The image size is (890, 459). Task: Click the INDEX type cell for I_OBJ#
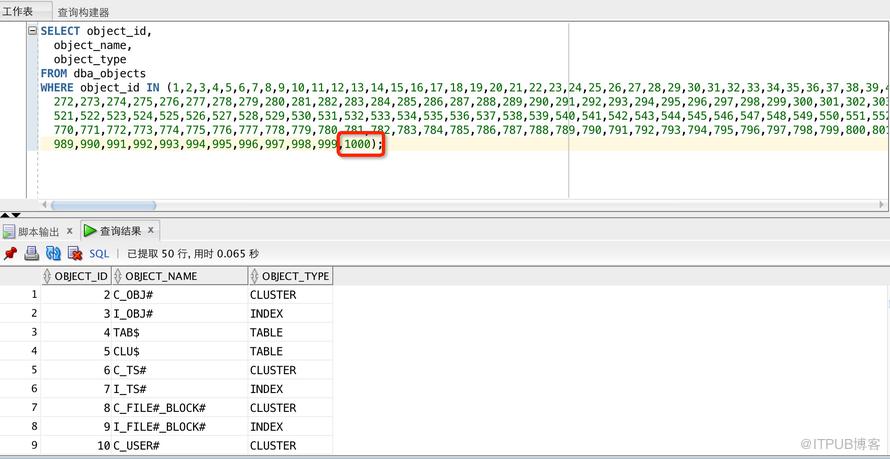[290, 314]
